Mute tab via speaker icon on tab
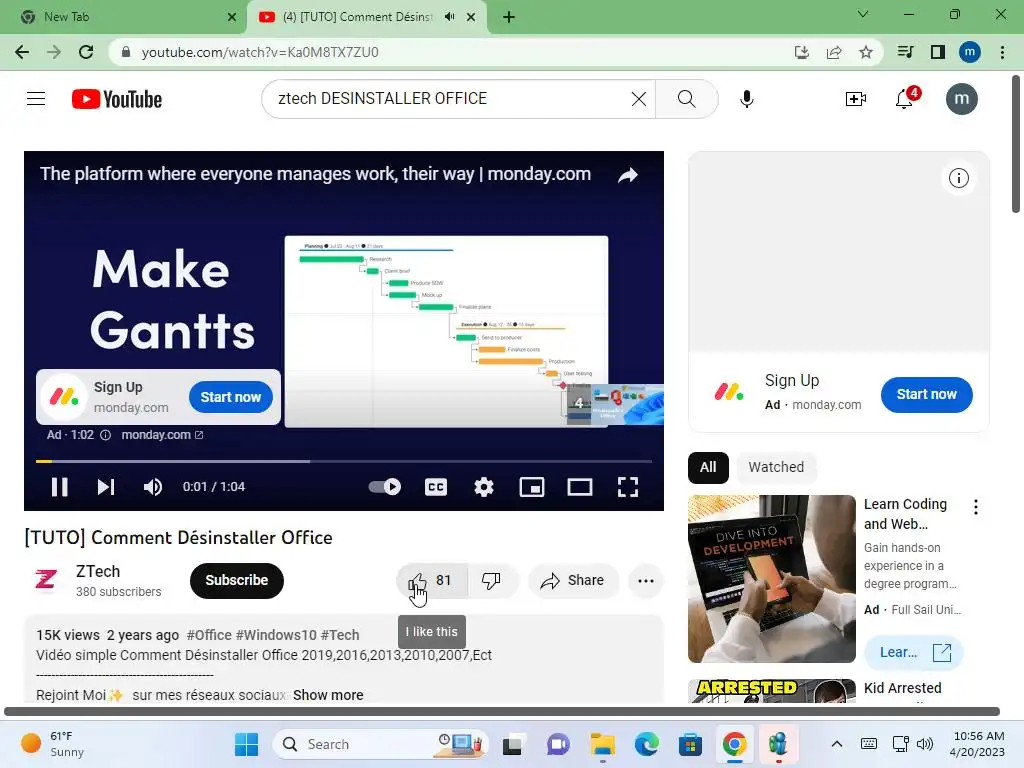 pyautogui.click(x=449, y=17)
